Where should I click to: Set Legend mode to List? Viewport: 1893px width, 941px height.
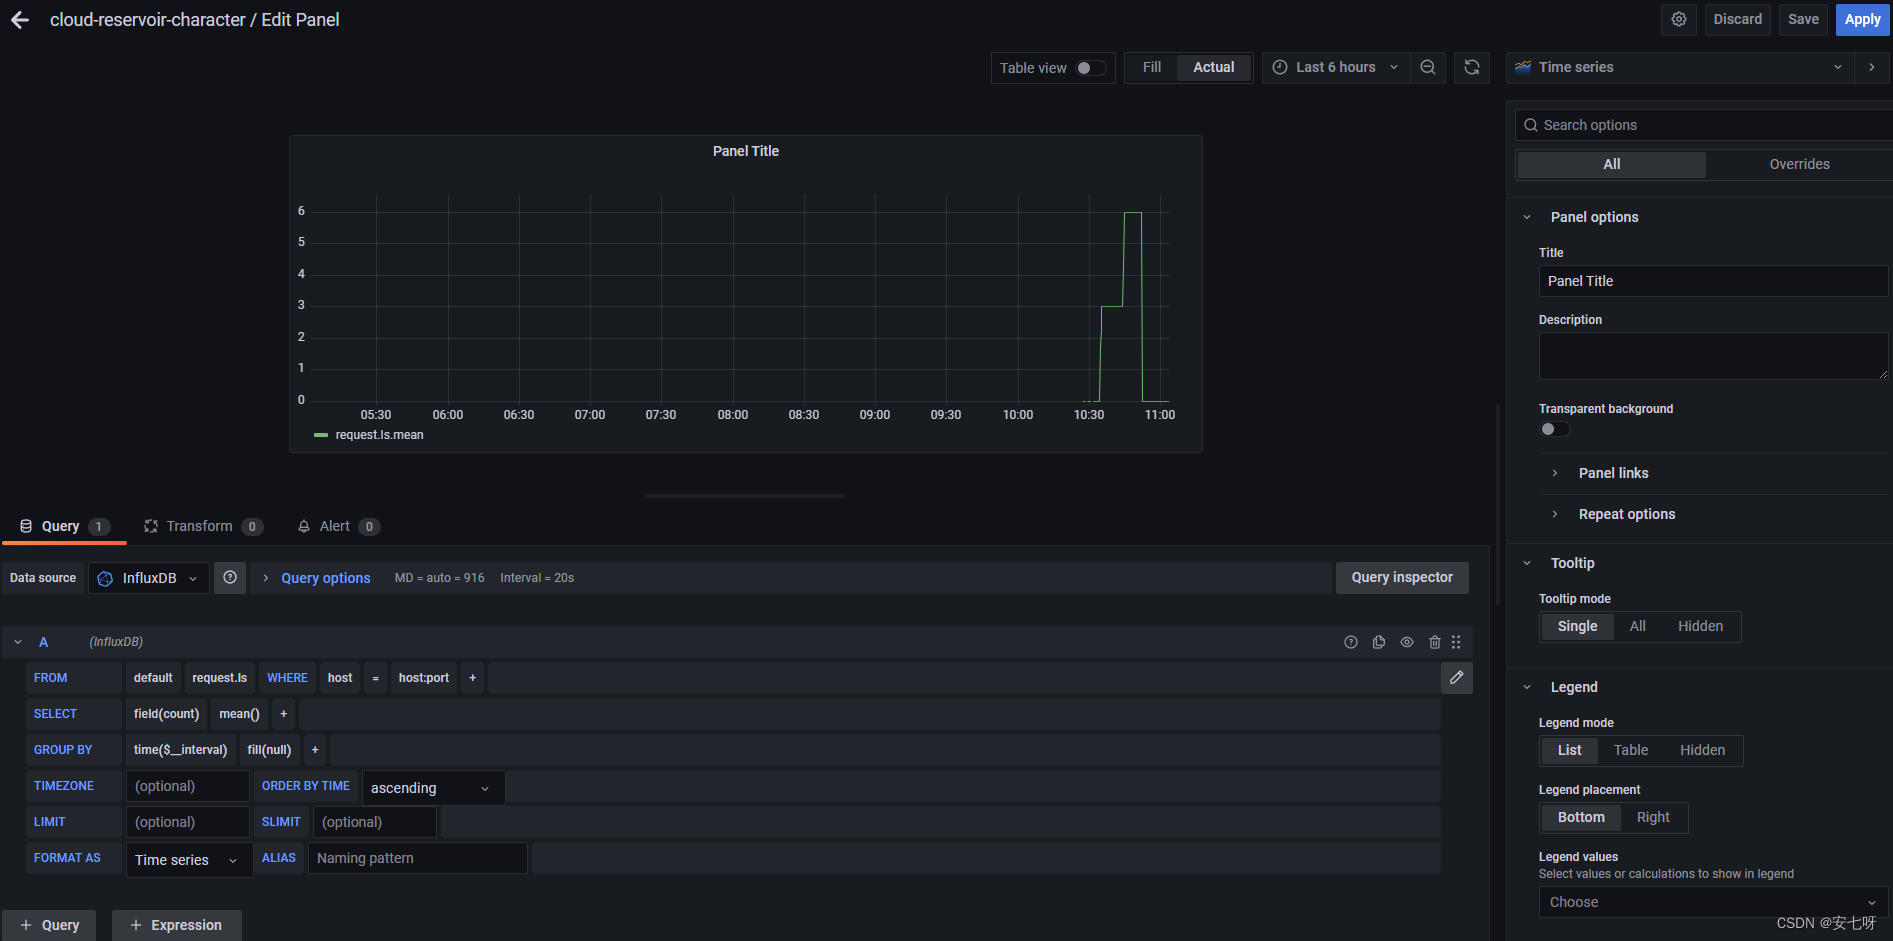[x=1569, y=750]
